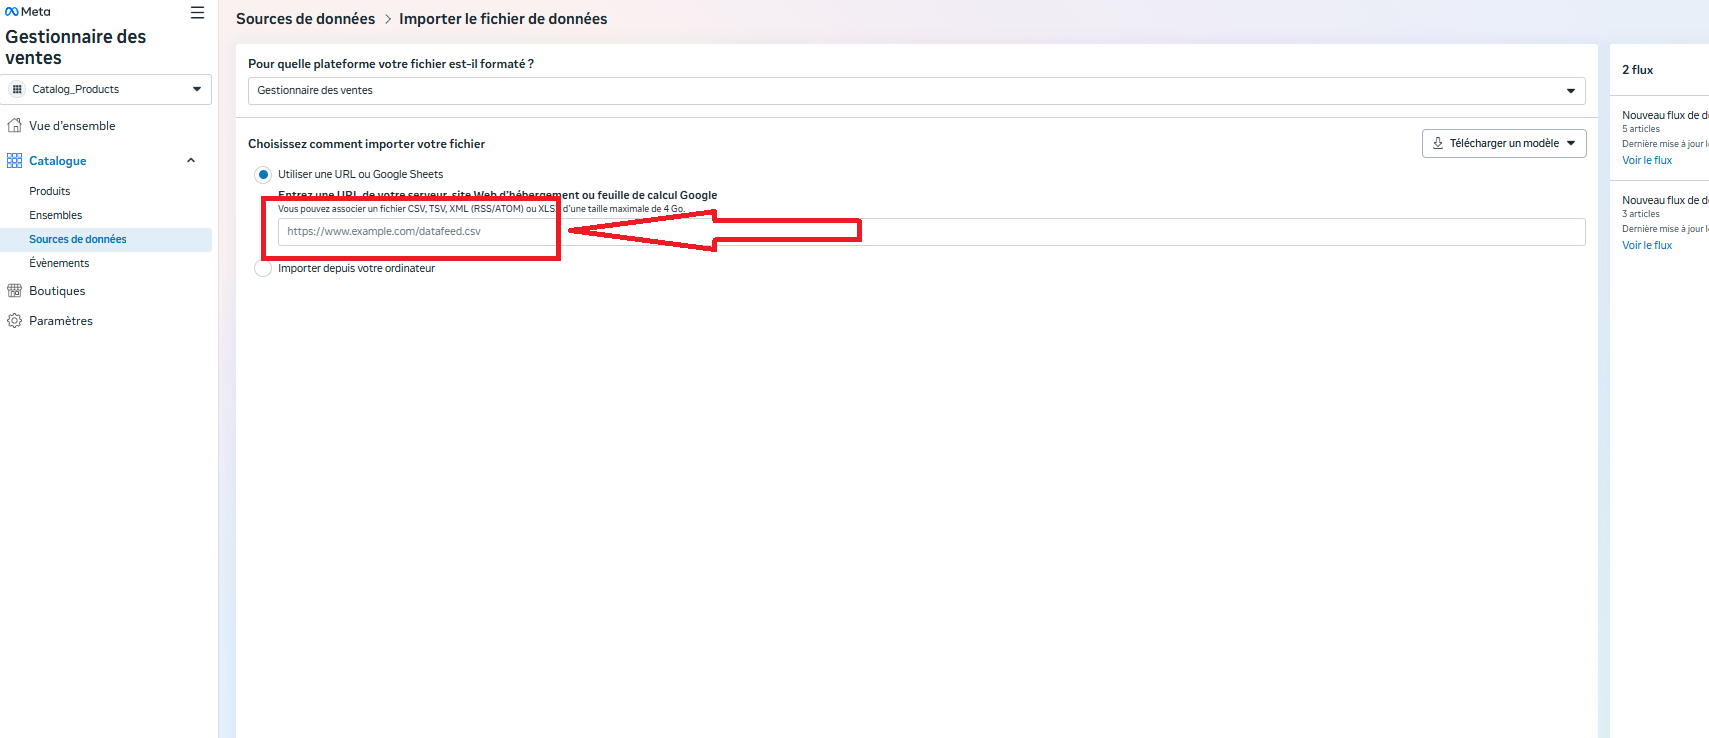Click the Vue d'ensemble home icon
Image resolution: width=1709 pixels, height=738 pixels.
point(14,126)
